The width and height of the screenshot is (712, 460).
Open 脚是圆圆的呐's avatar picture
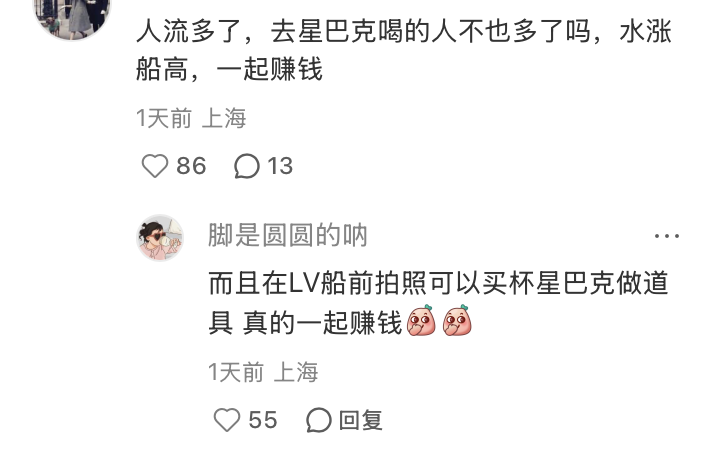pyautogui.click(x=160, y=238)
